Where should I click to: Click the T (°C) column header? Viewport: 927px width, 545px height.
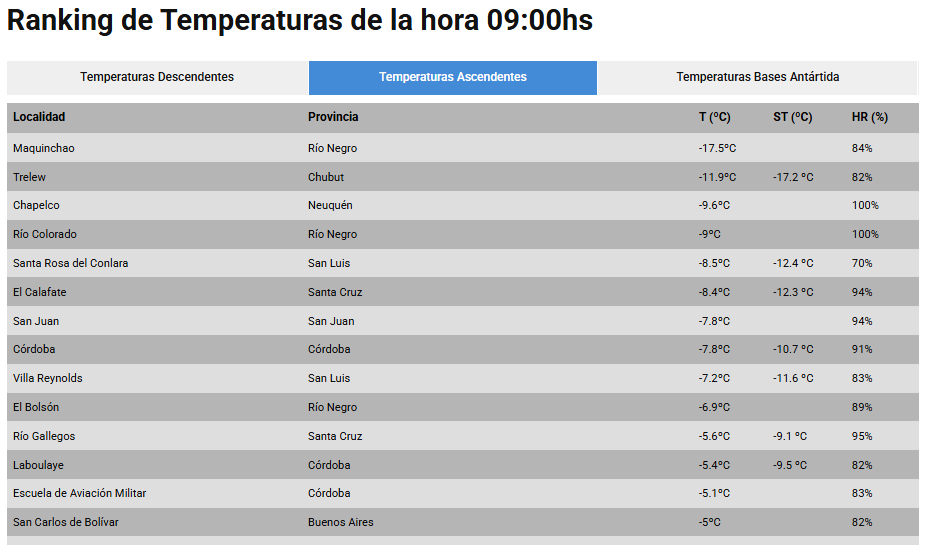(x=714, y=117)
